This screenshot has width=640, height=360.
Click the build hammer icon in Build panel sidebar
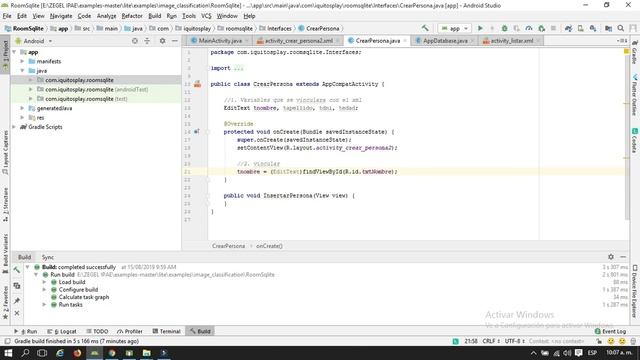(x=17, y=270)
